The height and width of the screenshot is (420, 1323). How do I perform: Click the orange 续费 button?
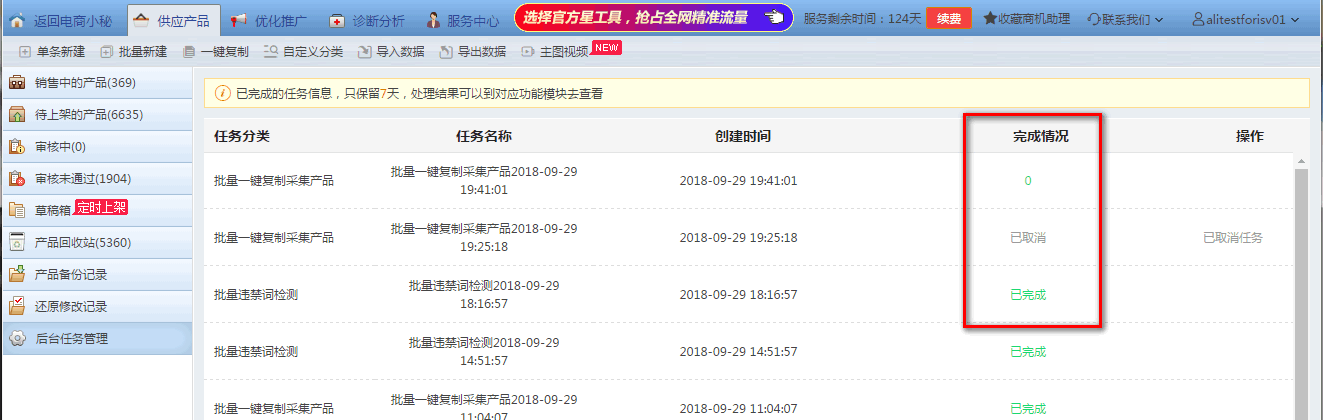coord(948,18)
